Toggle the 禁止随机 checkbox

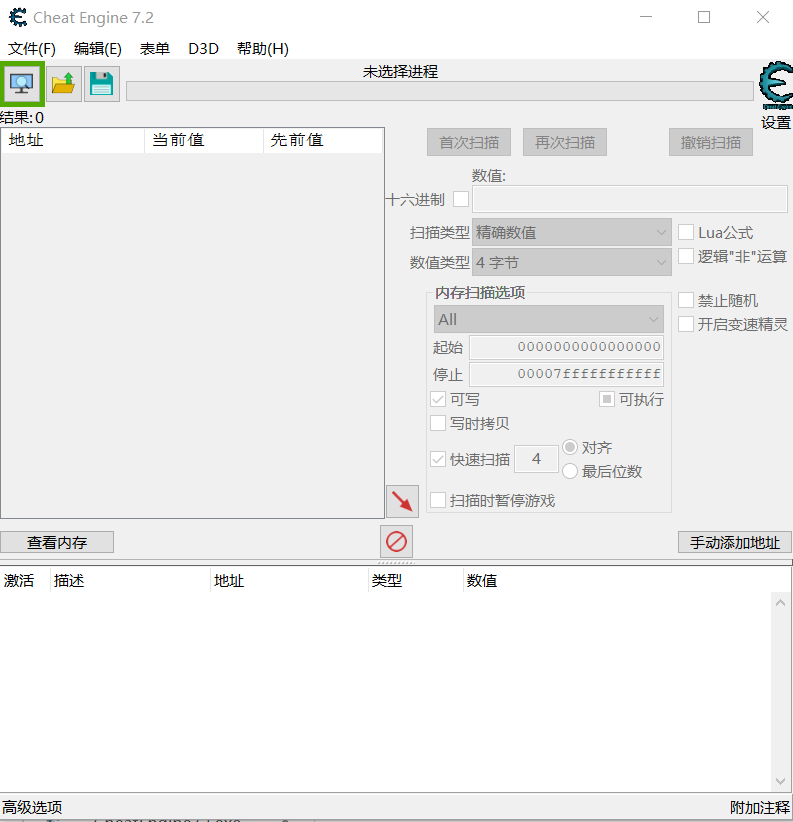[686, 300]
